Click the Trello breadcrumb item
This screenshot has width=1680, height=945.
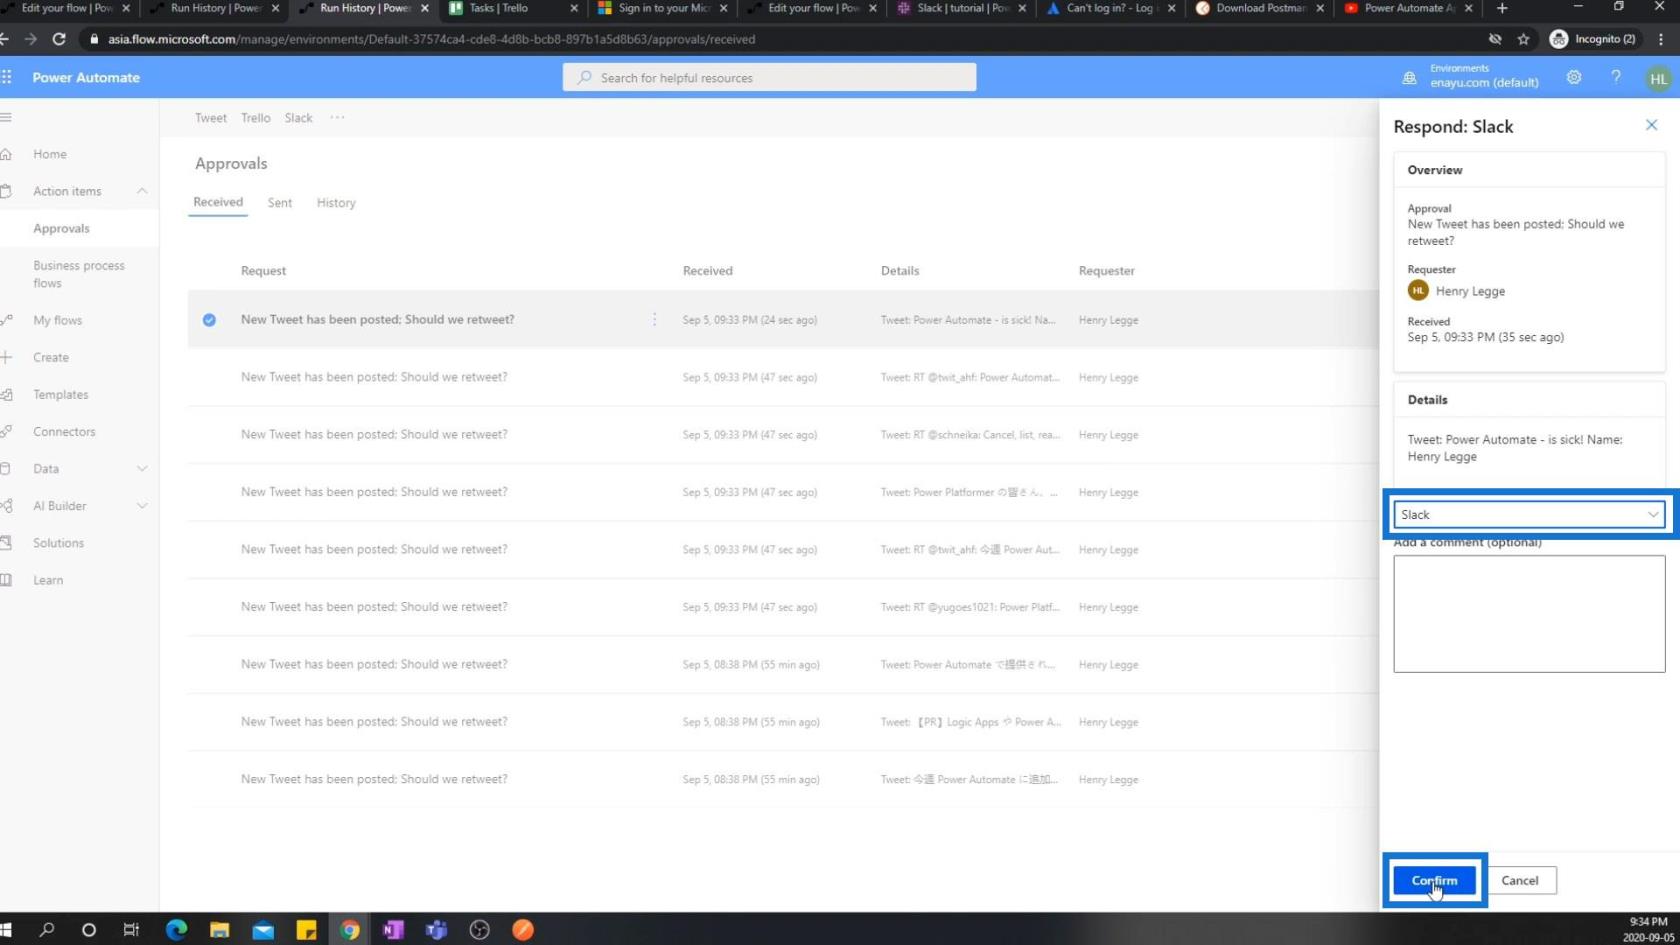[x=255, y=117]
